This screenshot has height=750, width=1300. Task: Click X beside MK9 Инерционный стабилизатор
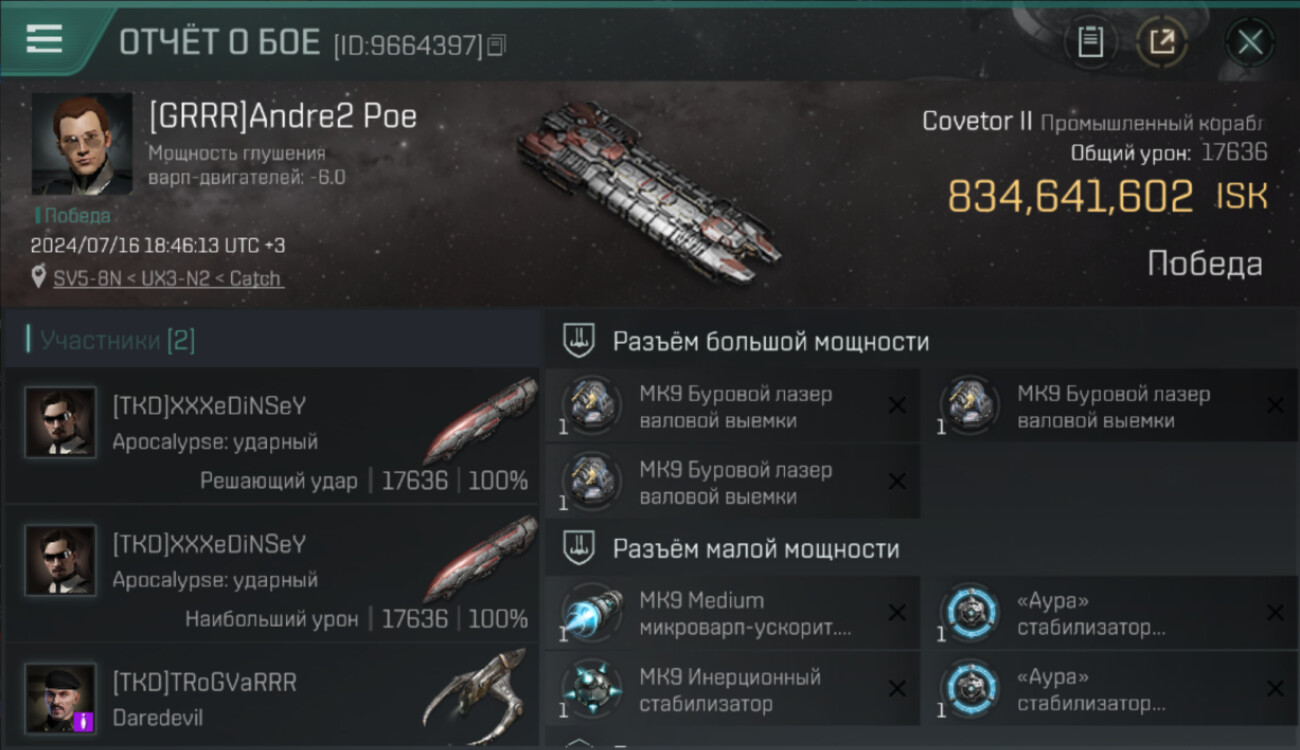(897, 689)
